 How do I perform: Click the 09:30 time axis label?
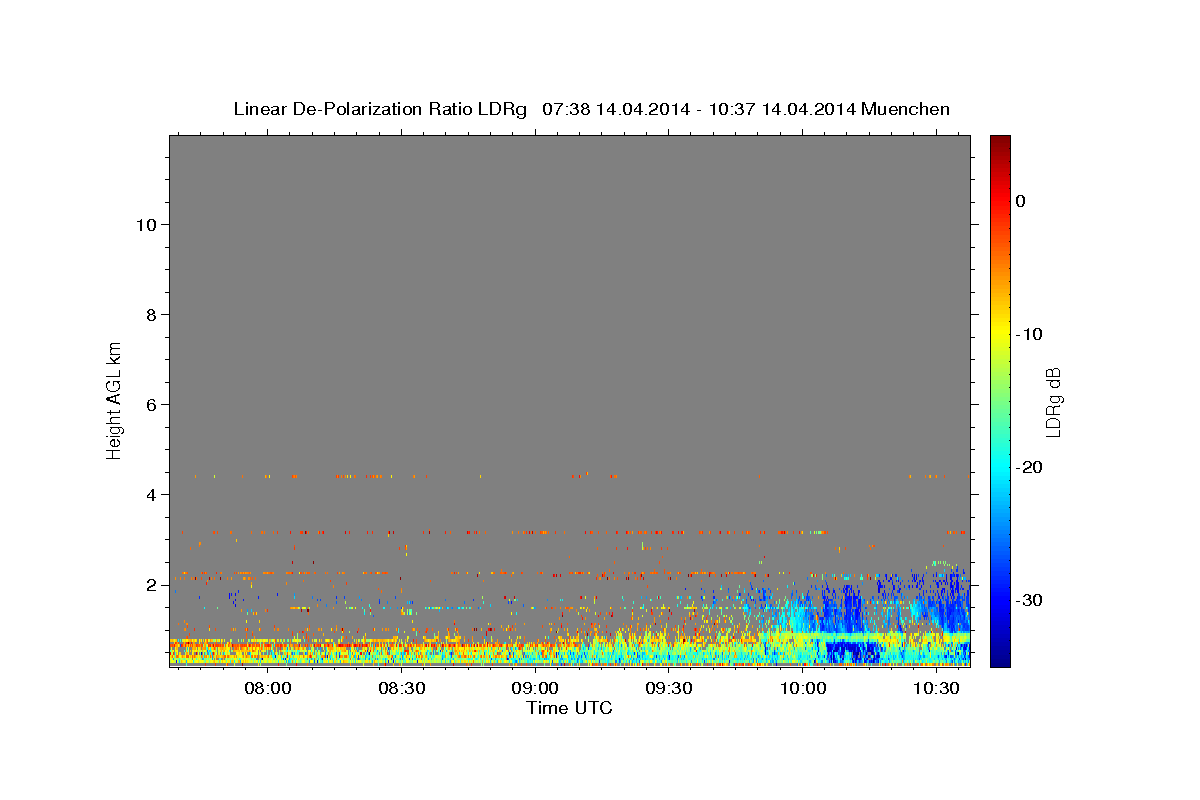tap(669, 689)
